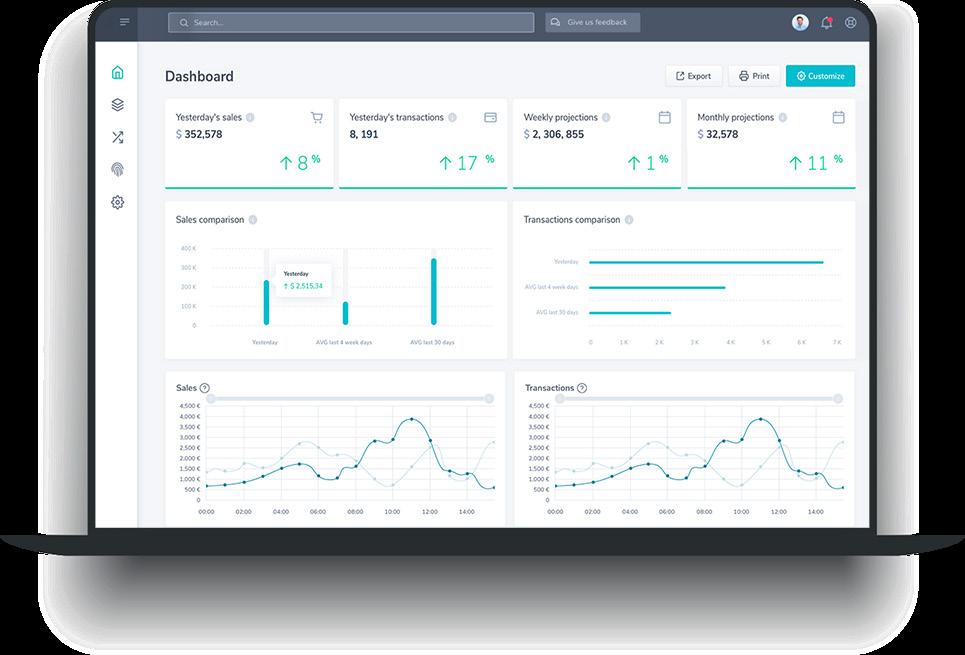Click info icon next to Yesterday's sales
This screenshot has height=655, width=965.
coord(250,117)
